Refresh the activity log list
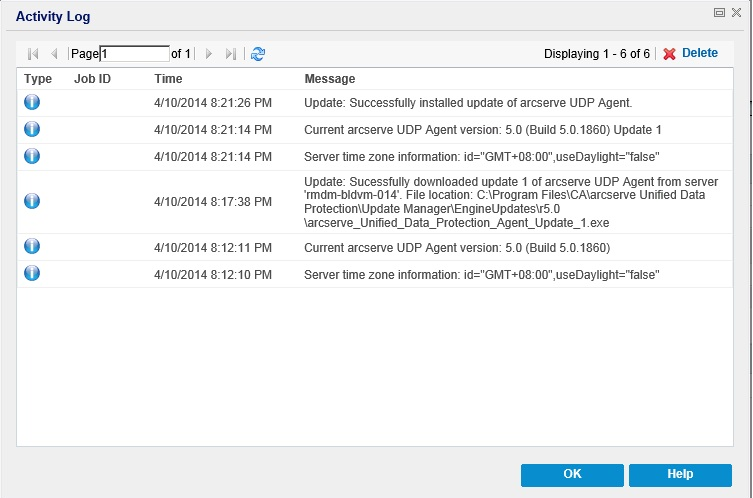The width and height of the screenshot is (753, 498). (258, 54)
